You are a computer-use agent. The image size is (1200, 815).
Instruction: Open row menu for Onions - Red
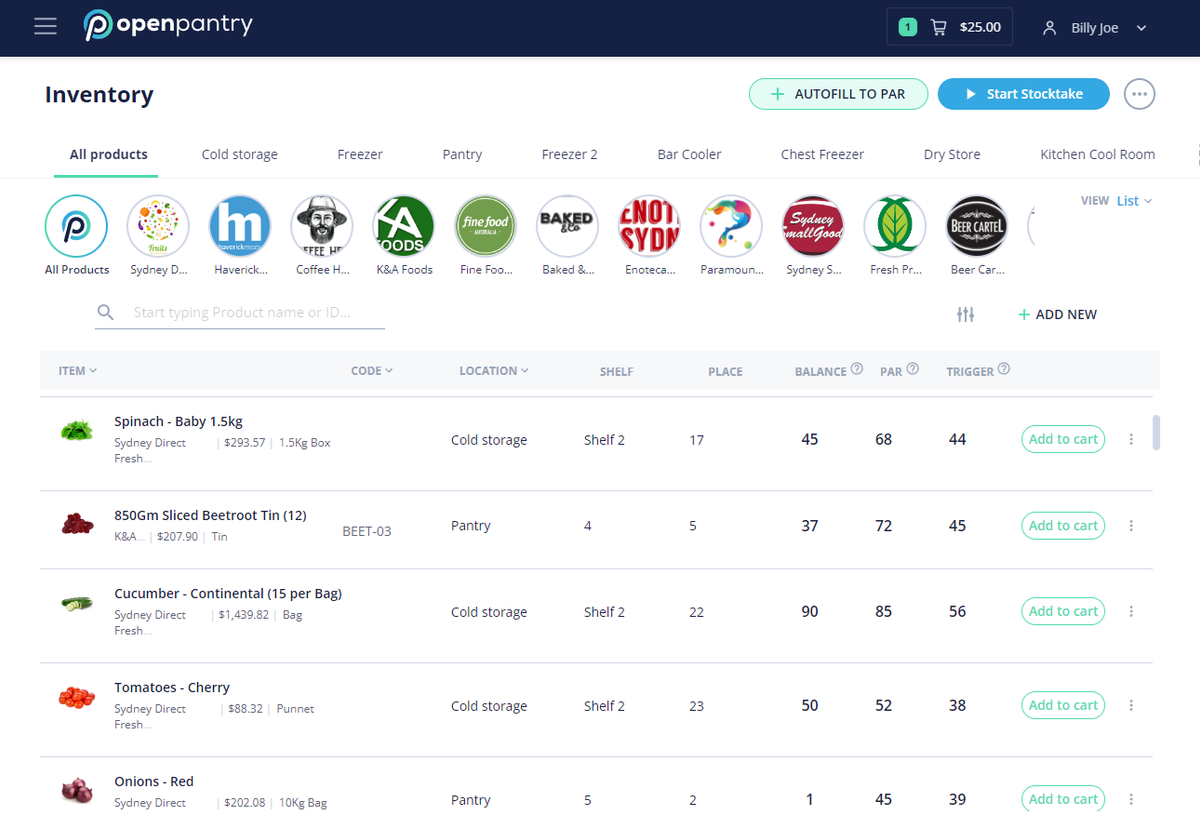[x=1131, y=799]
